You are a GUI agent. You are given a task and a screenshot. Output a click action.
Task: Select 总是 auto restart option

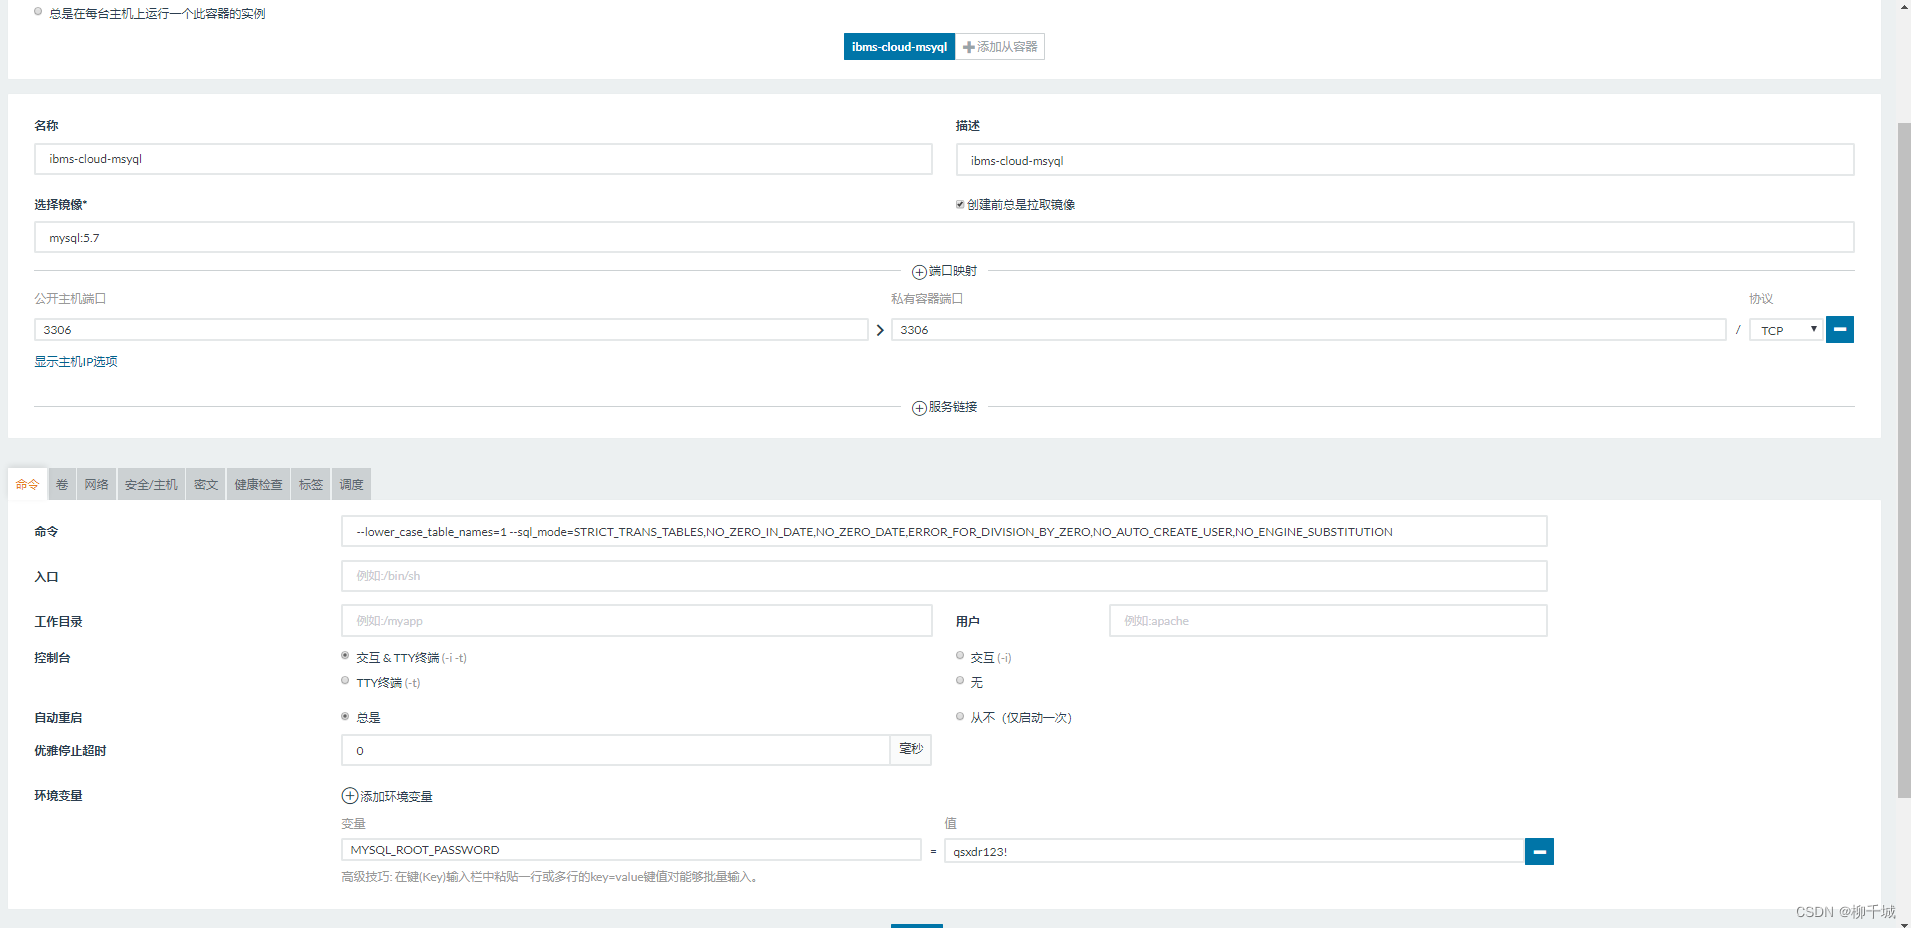345,716
